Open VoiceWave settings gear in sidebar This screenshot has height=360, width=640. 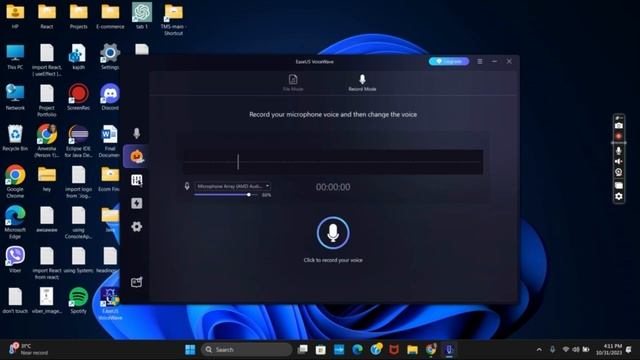[136, 227]
